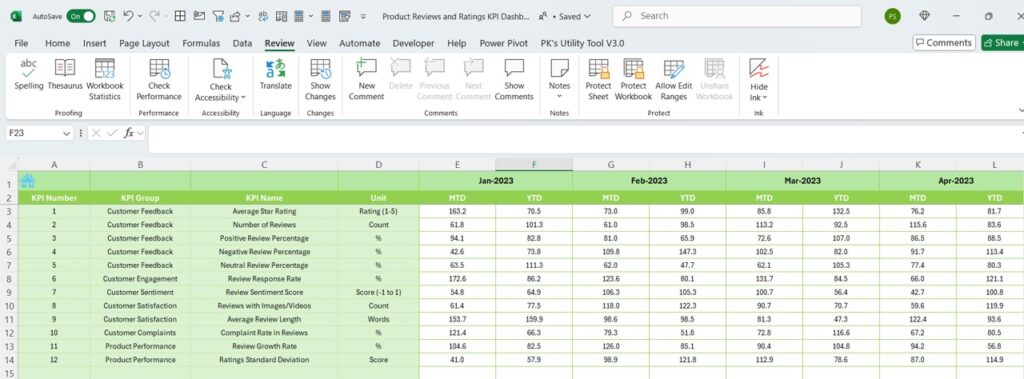Click the formula bar input area
This screenshot has width=1024, height=379.
click(x=586, y=139)
